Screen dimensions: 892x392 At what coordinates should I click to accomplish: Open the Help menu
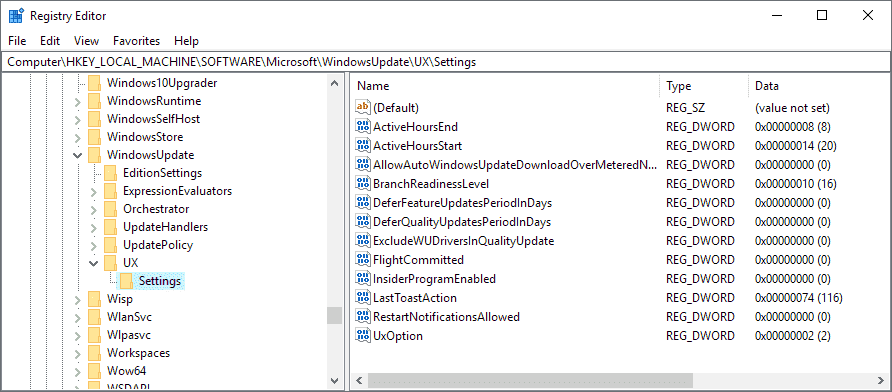pos(187,41)
